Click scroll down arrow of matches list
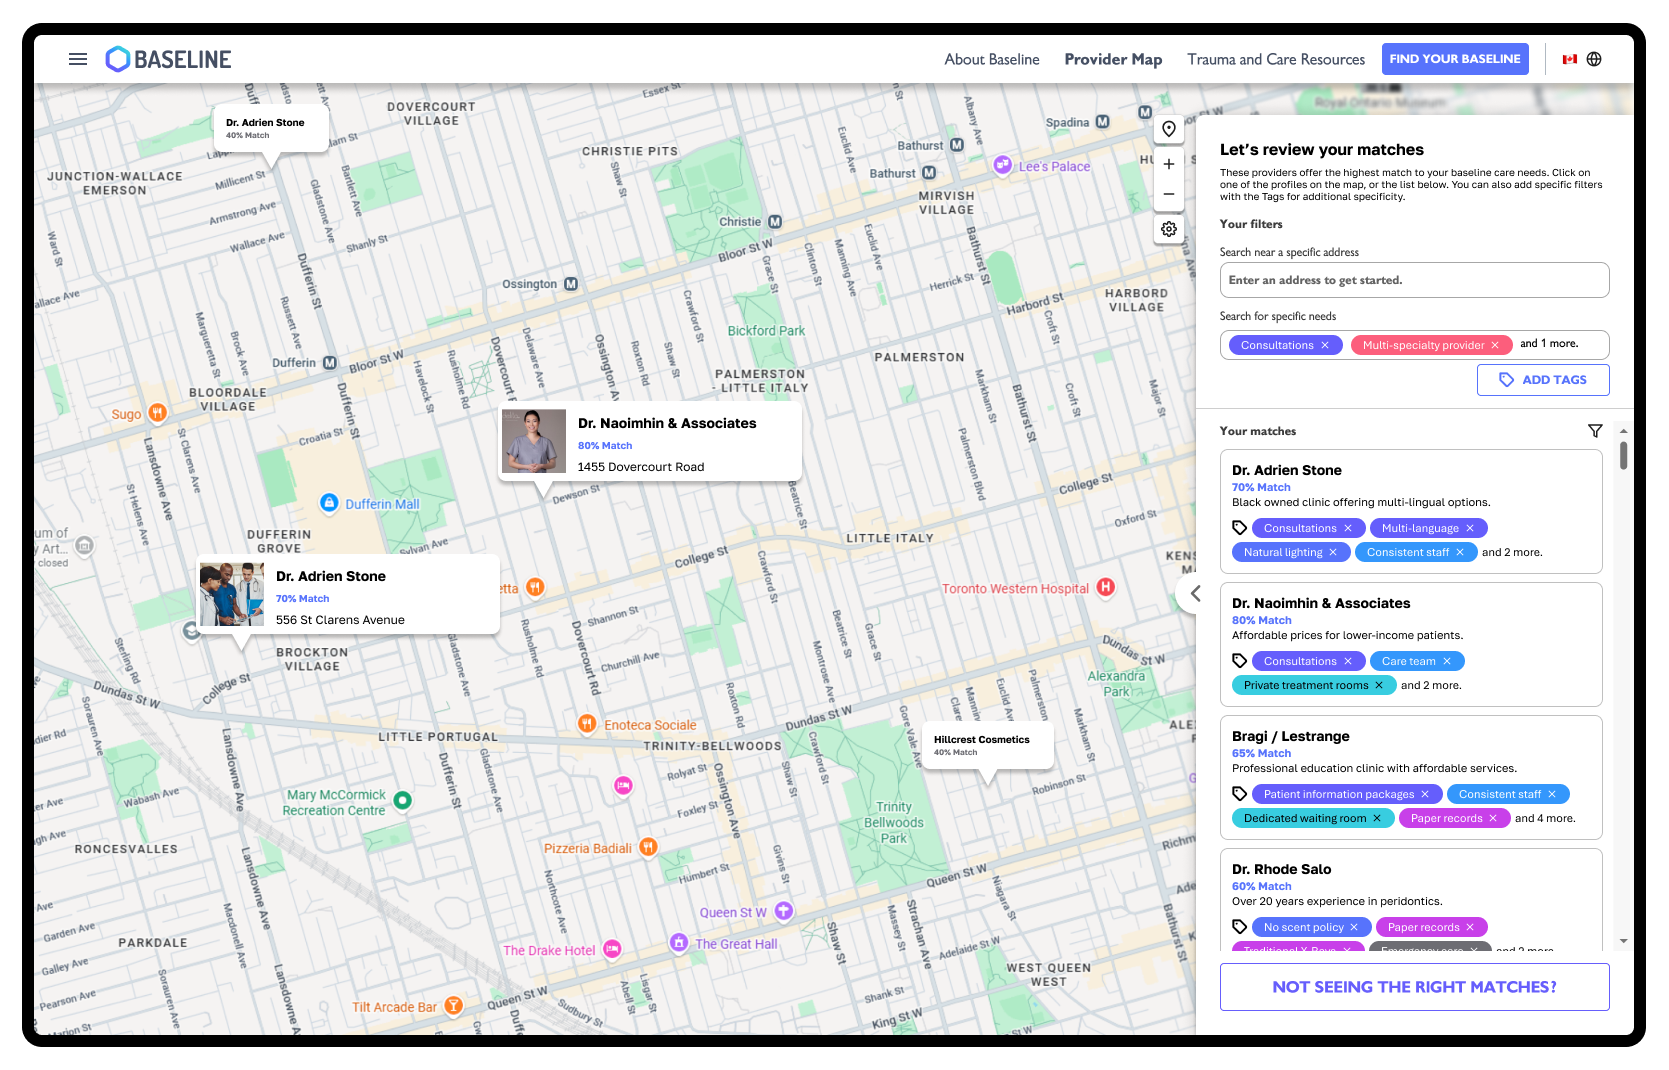 (x=1623, y=941)
